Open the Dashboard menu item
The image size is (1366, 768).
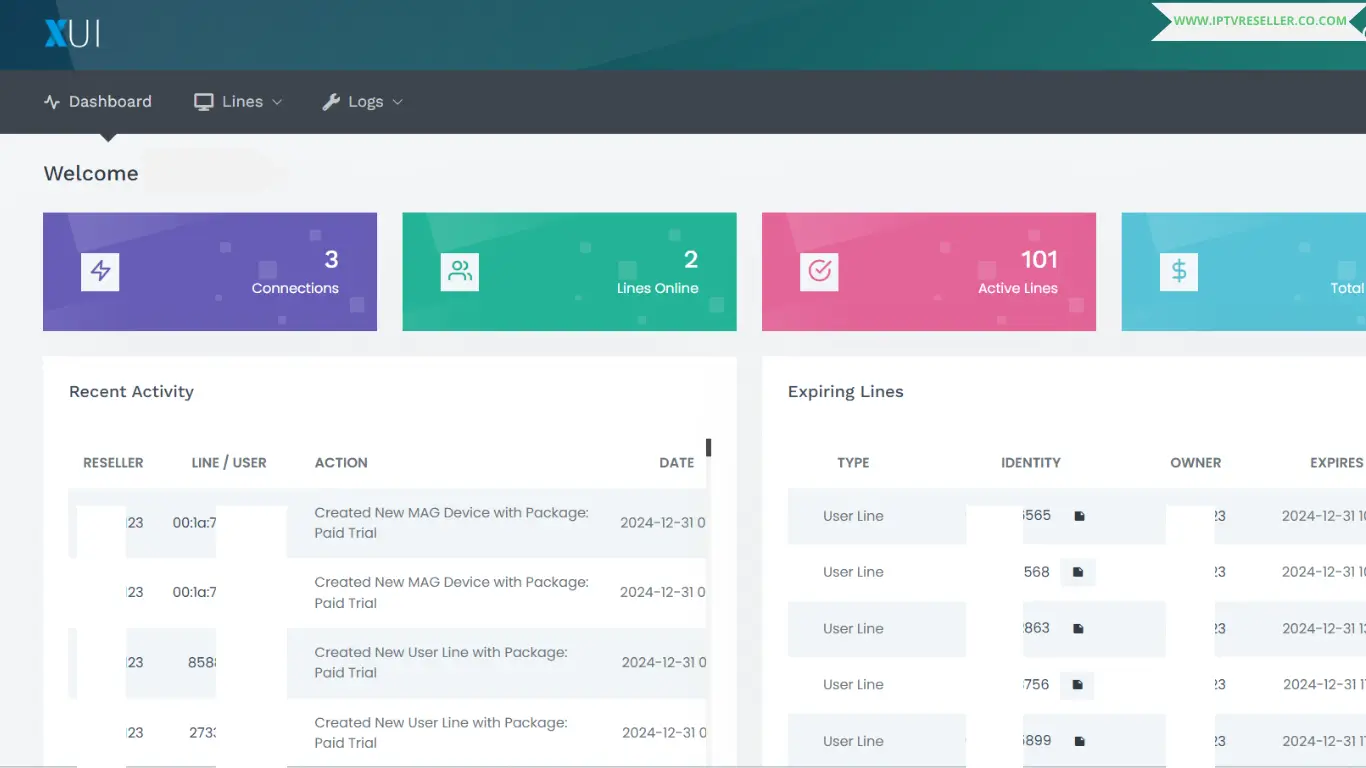tap(98, 102)
